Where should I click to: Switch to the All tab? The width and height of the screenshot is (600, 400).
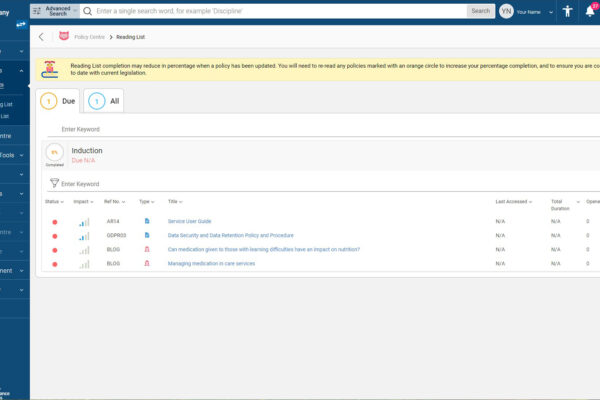point(104,101)
